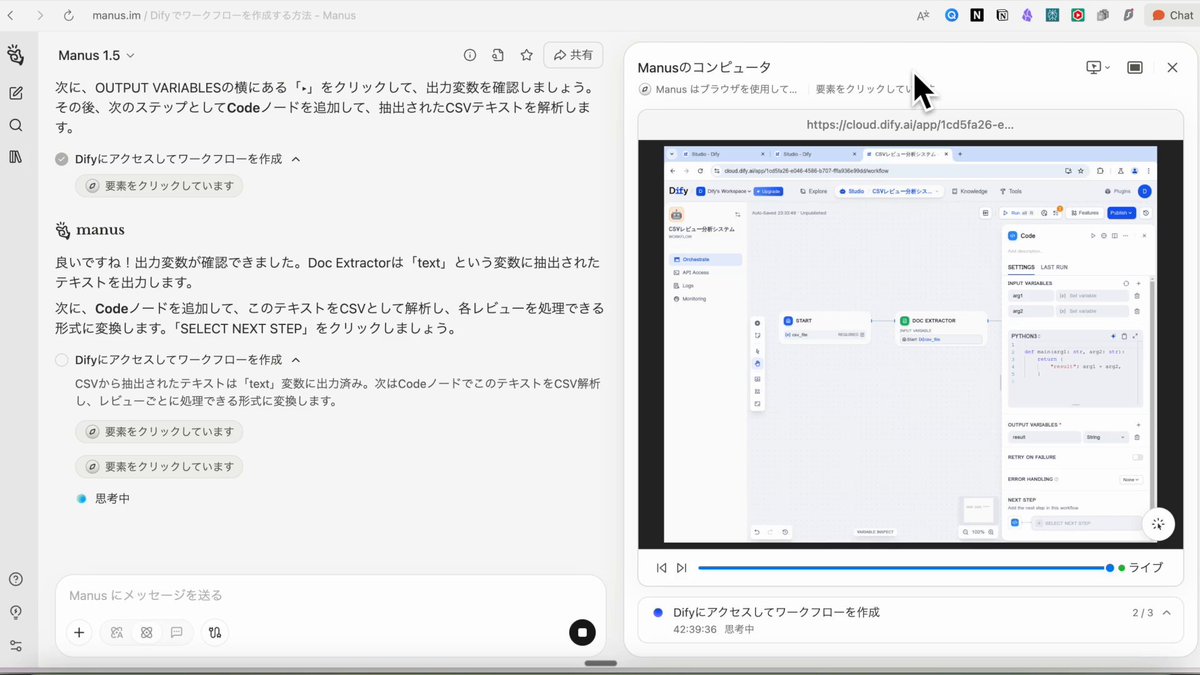The image size is (1200, 675).
Task: Click the blue Q extension icon
Action: click(x=952, y=16)
